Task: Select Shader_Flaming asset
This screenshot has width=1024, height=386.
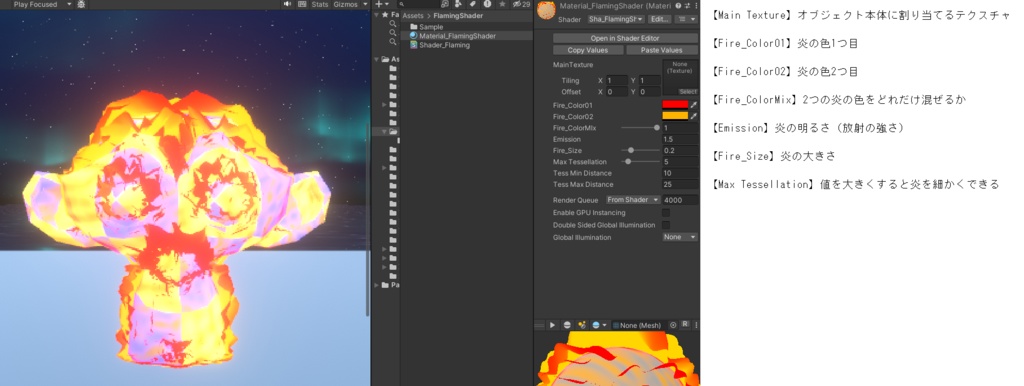Action: point(440,45)
